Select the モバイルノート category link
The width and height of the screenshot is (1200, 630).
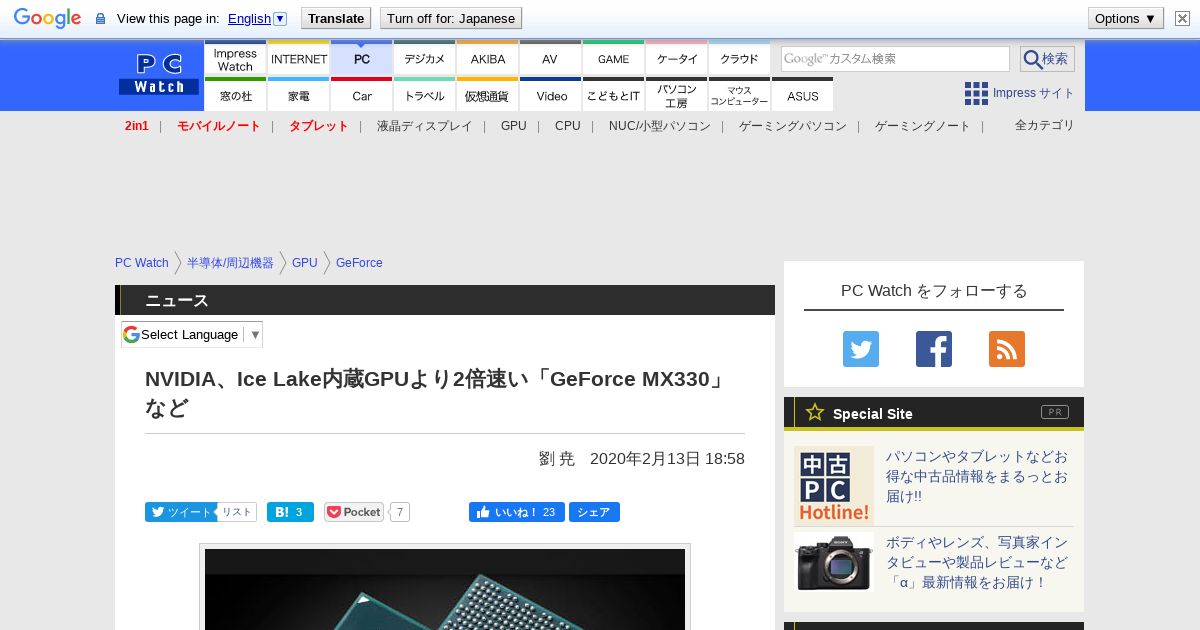pos(219,126)
